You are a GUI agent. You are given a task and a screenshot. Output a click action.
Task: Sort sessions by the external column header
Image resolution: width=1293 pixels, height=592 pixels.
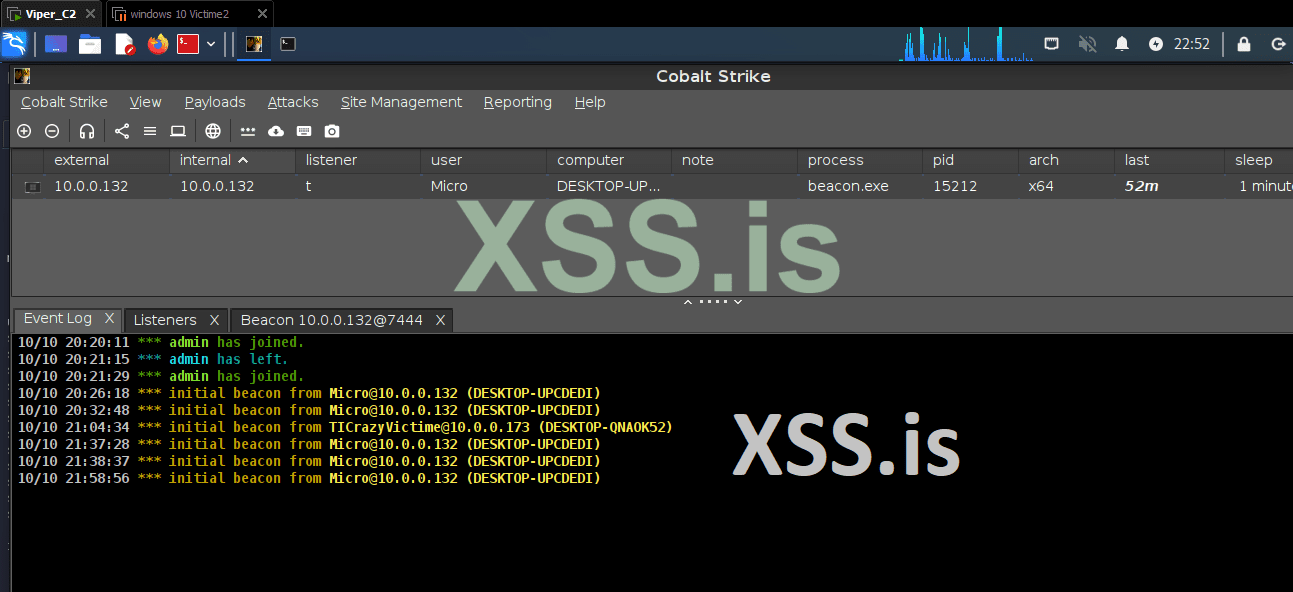[x=107, y=160]
